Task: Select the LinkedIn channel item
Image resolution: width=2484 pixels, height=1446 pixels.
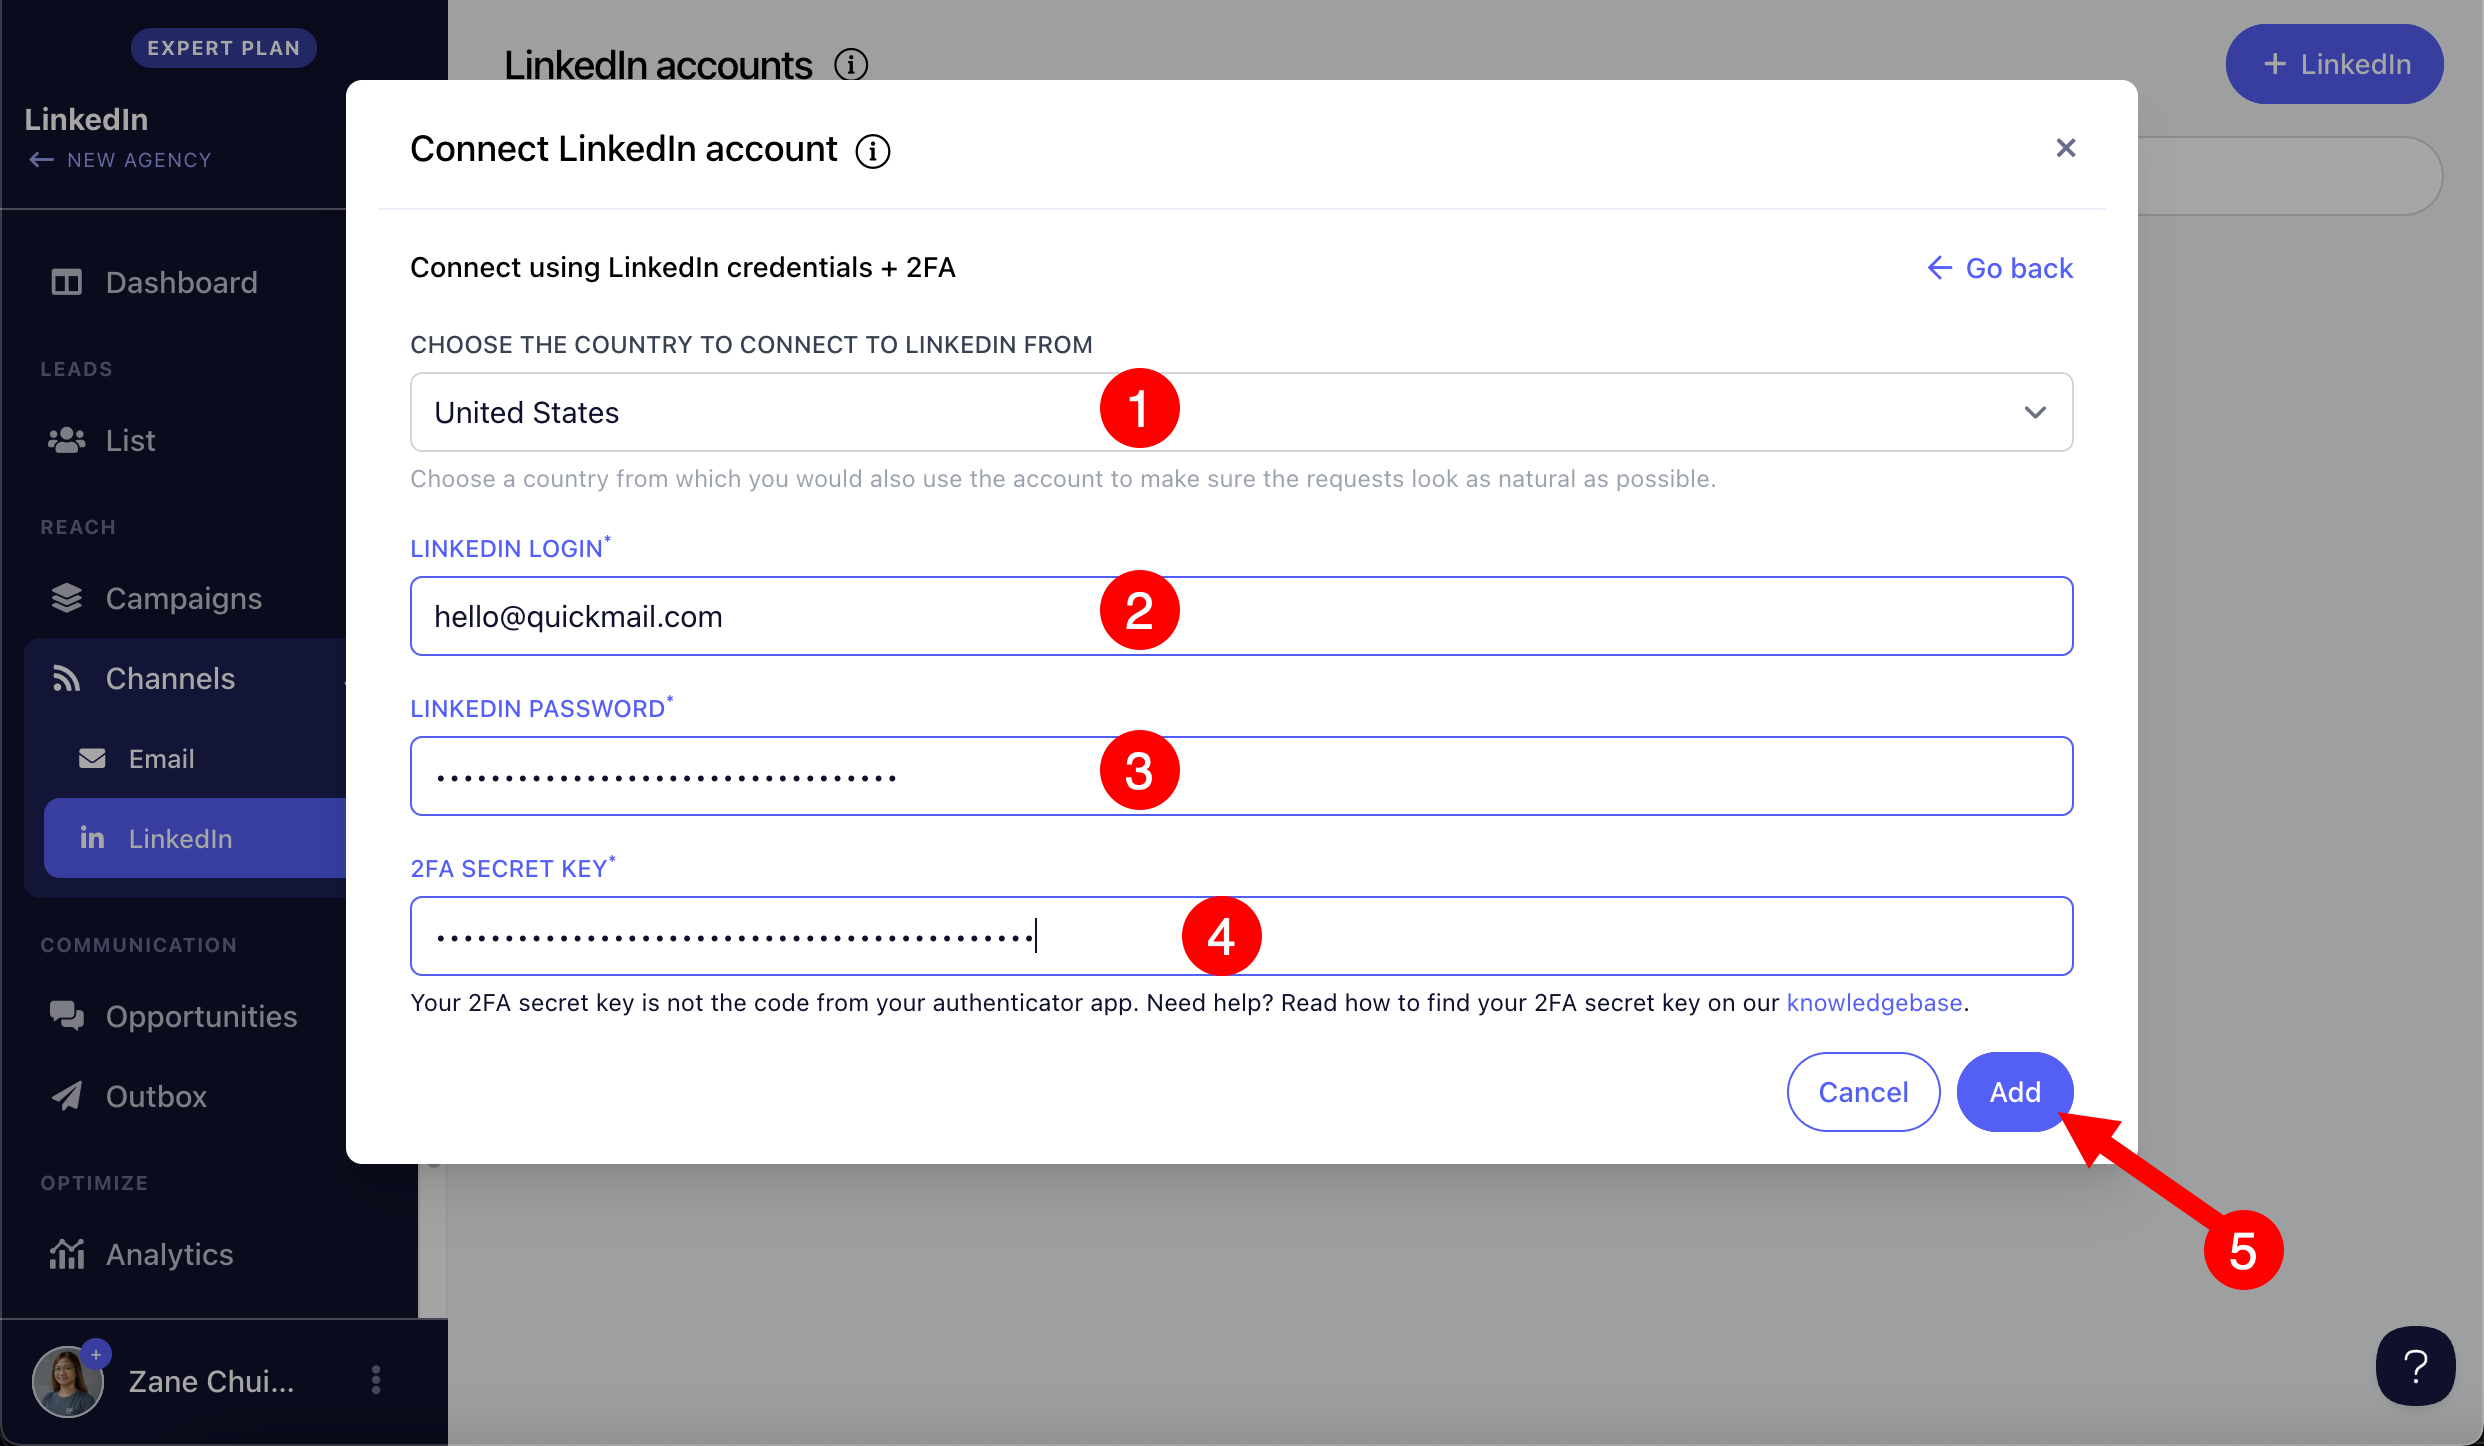Action: [196, 838]
